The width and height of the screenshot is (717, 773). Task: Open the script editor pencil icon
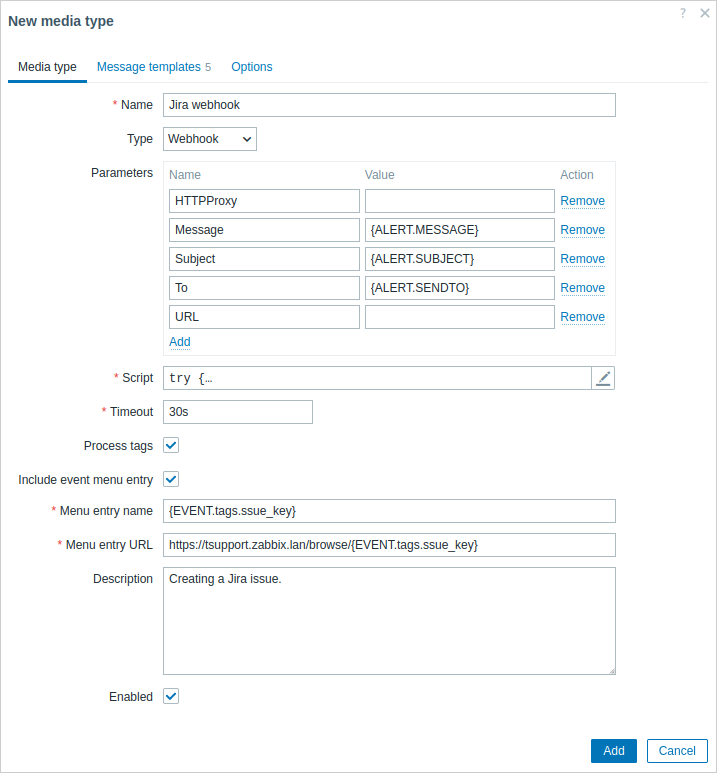[x=603, y=378]
